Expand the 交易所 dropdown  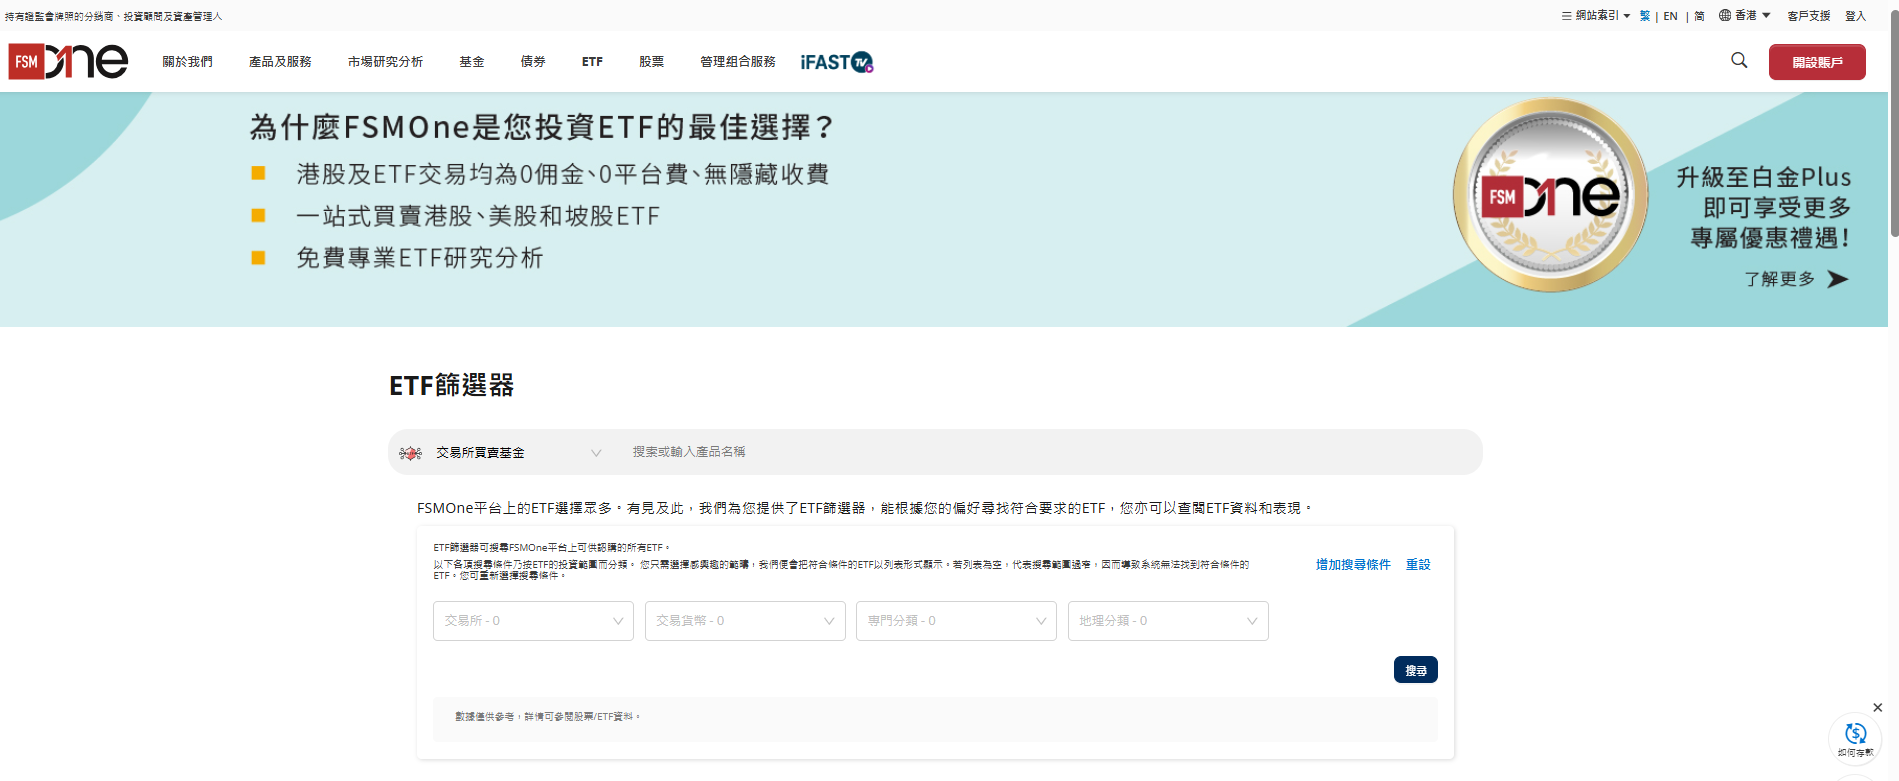pos(533,621)
